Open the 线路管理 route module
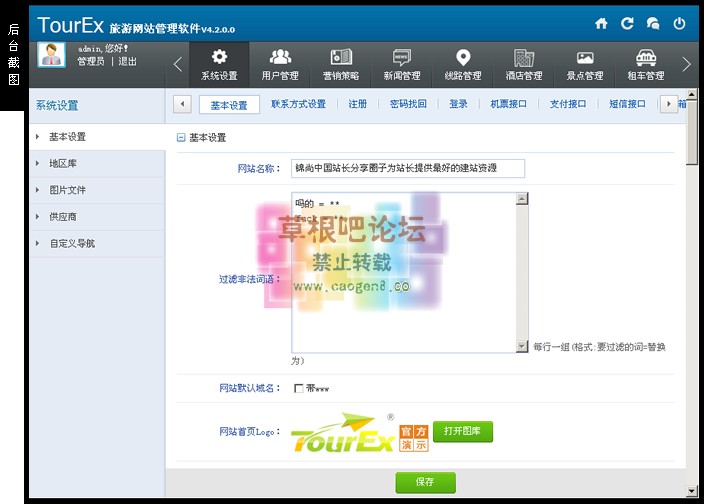Viewport: 704px width, 504px height. pyautogui.click(x=463, y=64)
